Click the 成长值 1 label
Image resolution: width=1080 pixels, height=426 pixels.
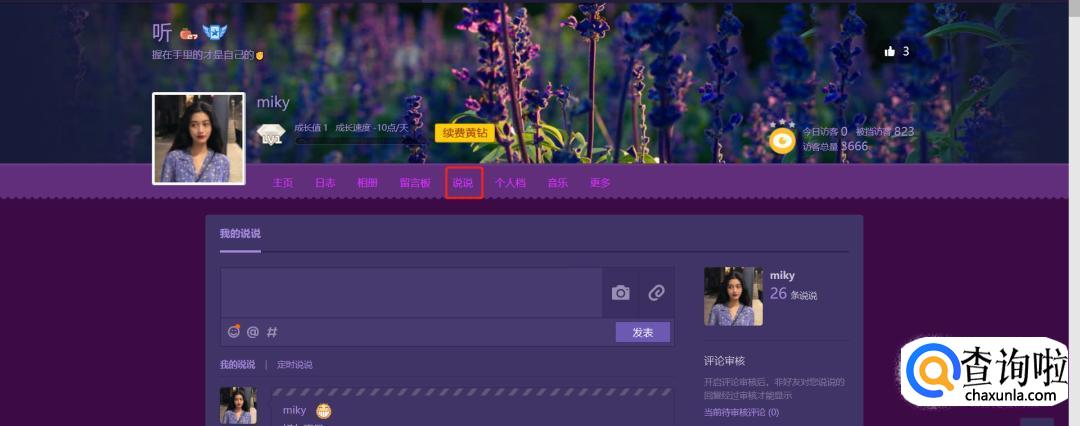[311, 128]
